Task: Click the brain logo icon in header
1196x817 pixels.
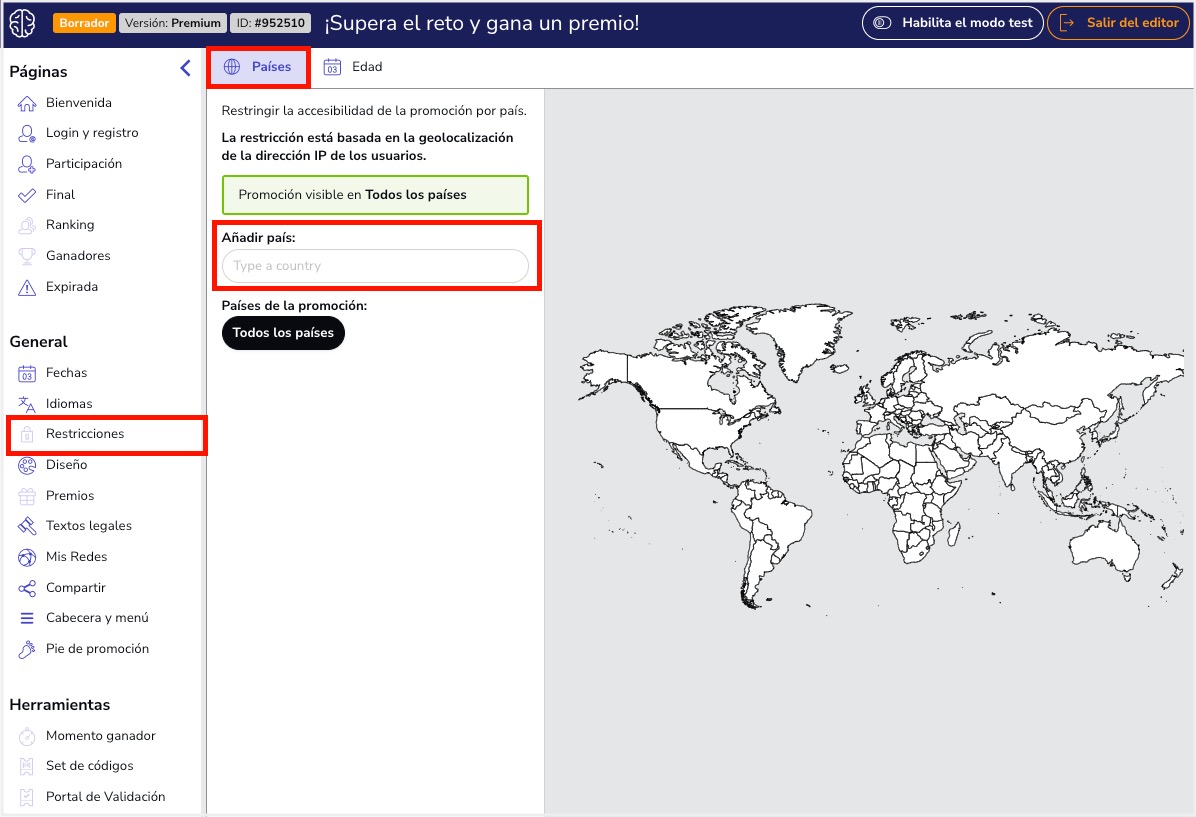Action: pyautogui.click(x=22, y=23)
